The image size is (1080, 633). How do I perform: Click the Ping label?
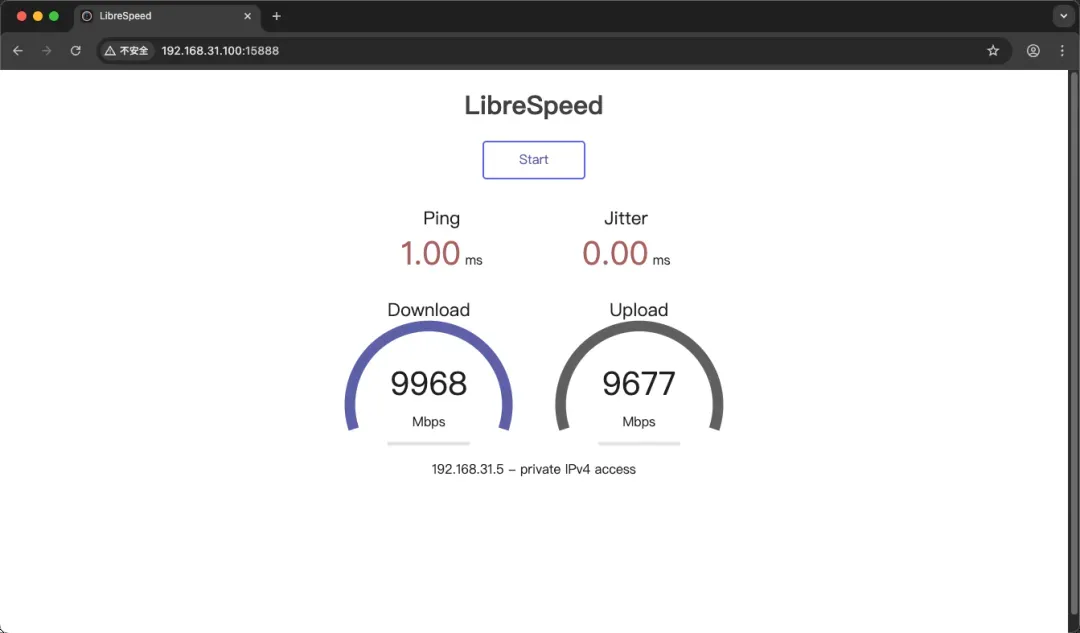(x=442, y=218)
